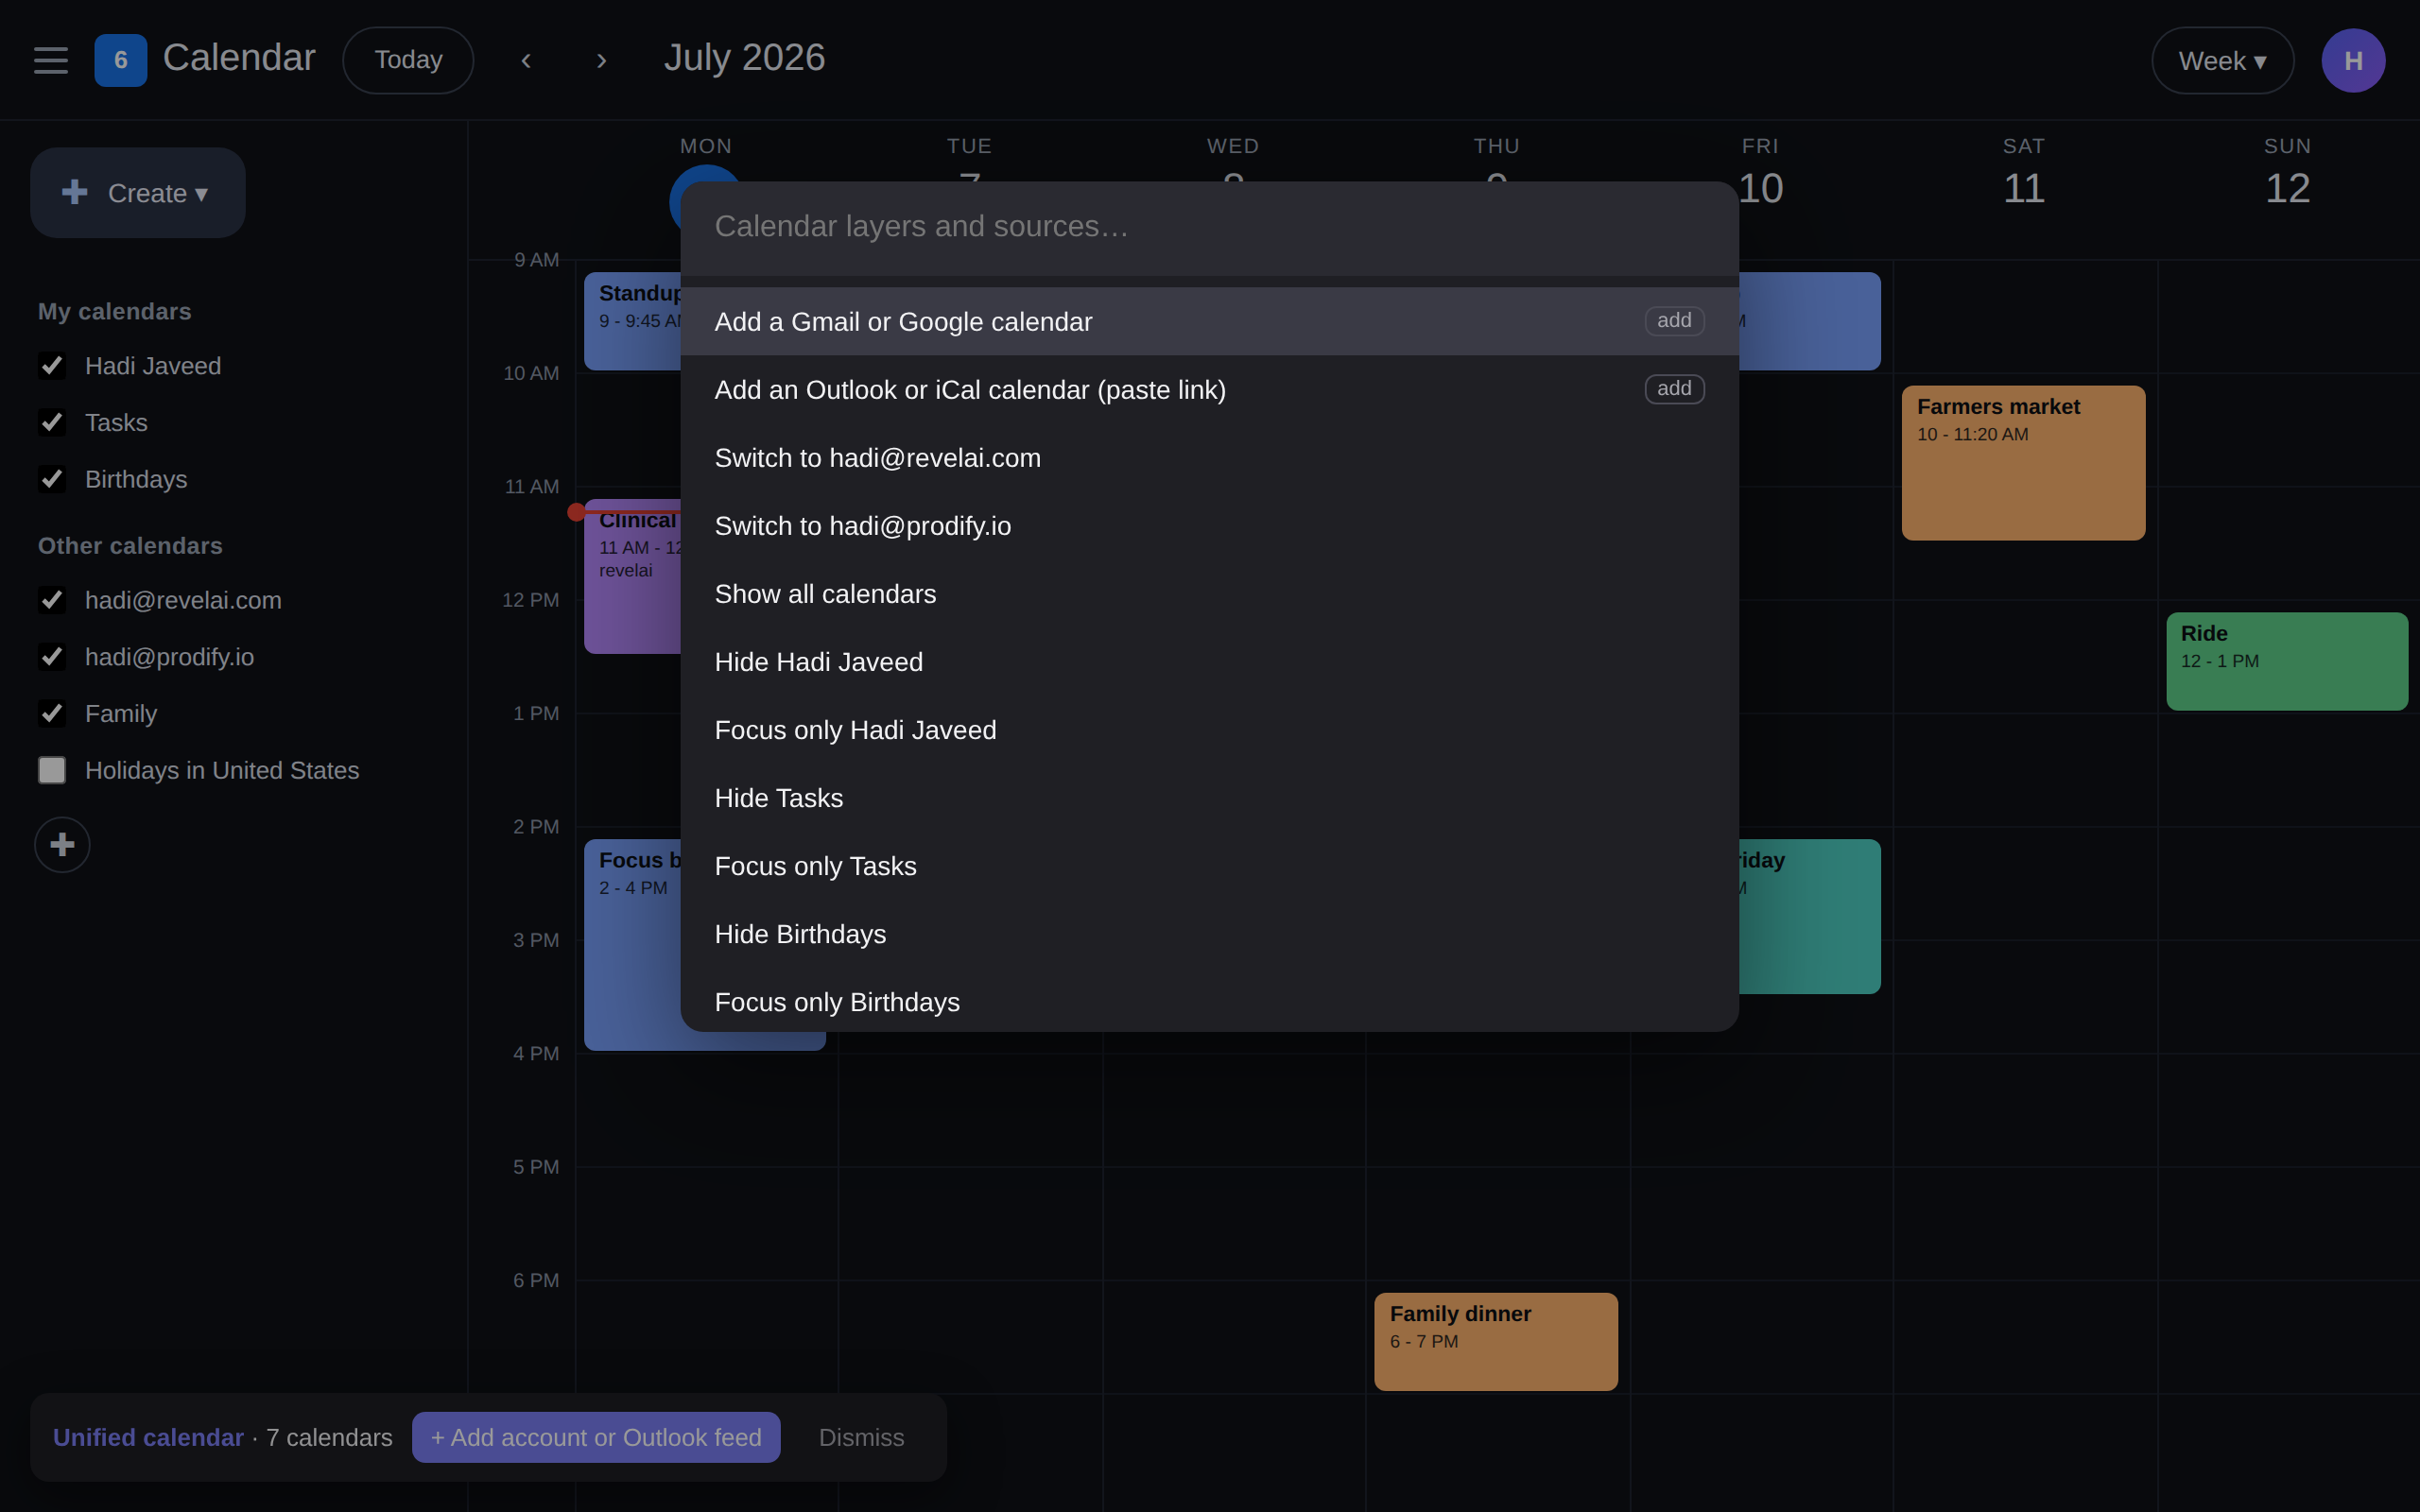The image size is (2420, 1512).
Task: Click the July 2026 month title
Action: pos(744,58)
